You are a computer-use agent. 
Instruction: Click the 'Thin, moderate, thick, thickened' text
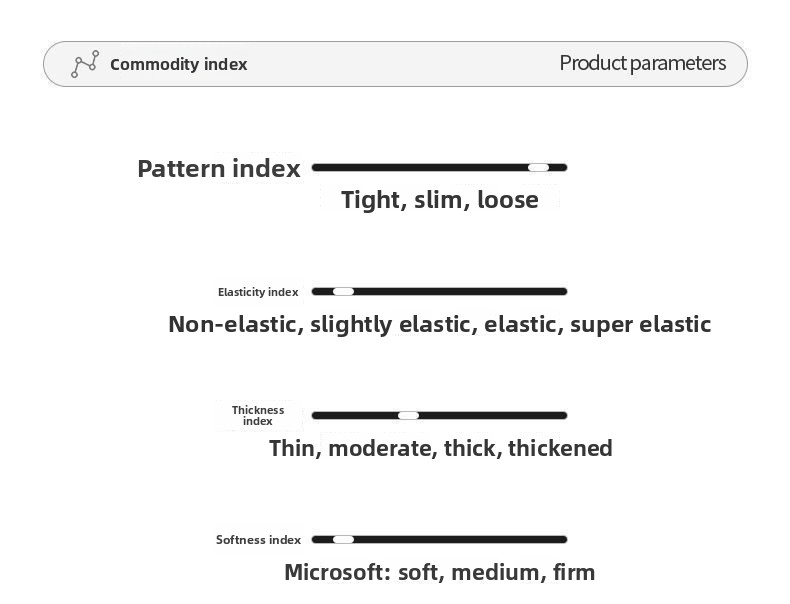(440, 448)
